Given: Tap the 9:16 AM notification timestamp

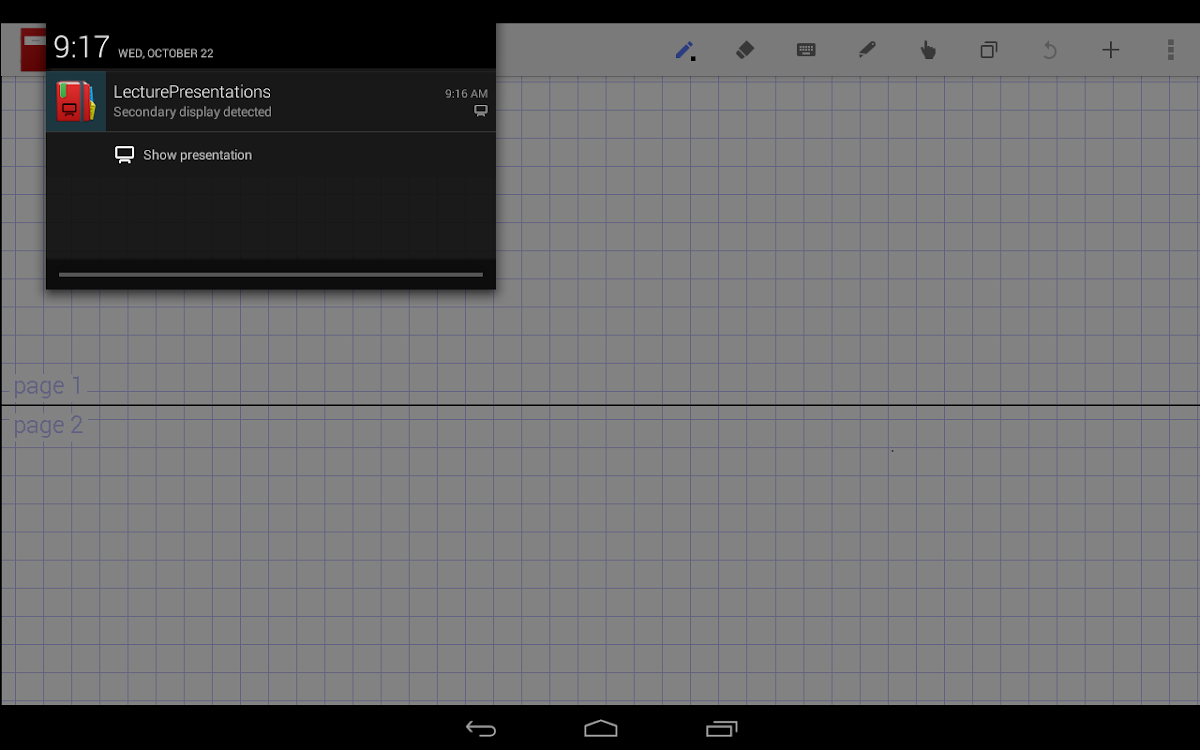Looking at the screenshot, I should pos(466,94).
